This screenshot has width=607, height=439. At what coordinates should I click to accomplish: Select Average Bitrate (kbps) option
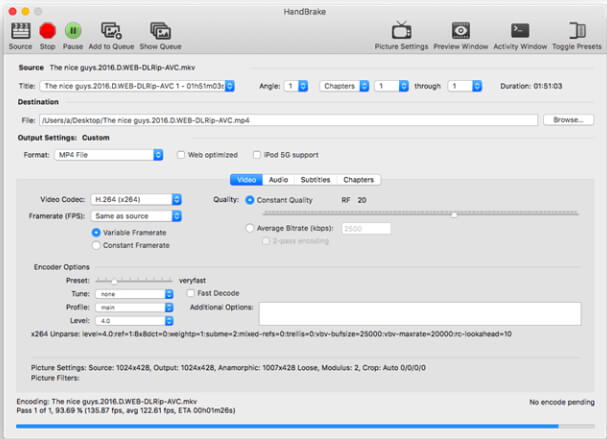pyautogui.click(x=251, y=229)
